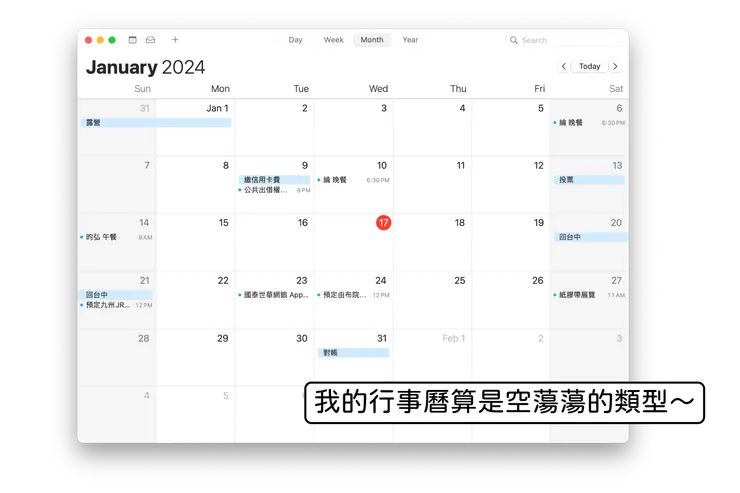The image size is (740, 493).
Task: Select the date cell for January 22
Action: [195, 300]
